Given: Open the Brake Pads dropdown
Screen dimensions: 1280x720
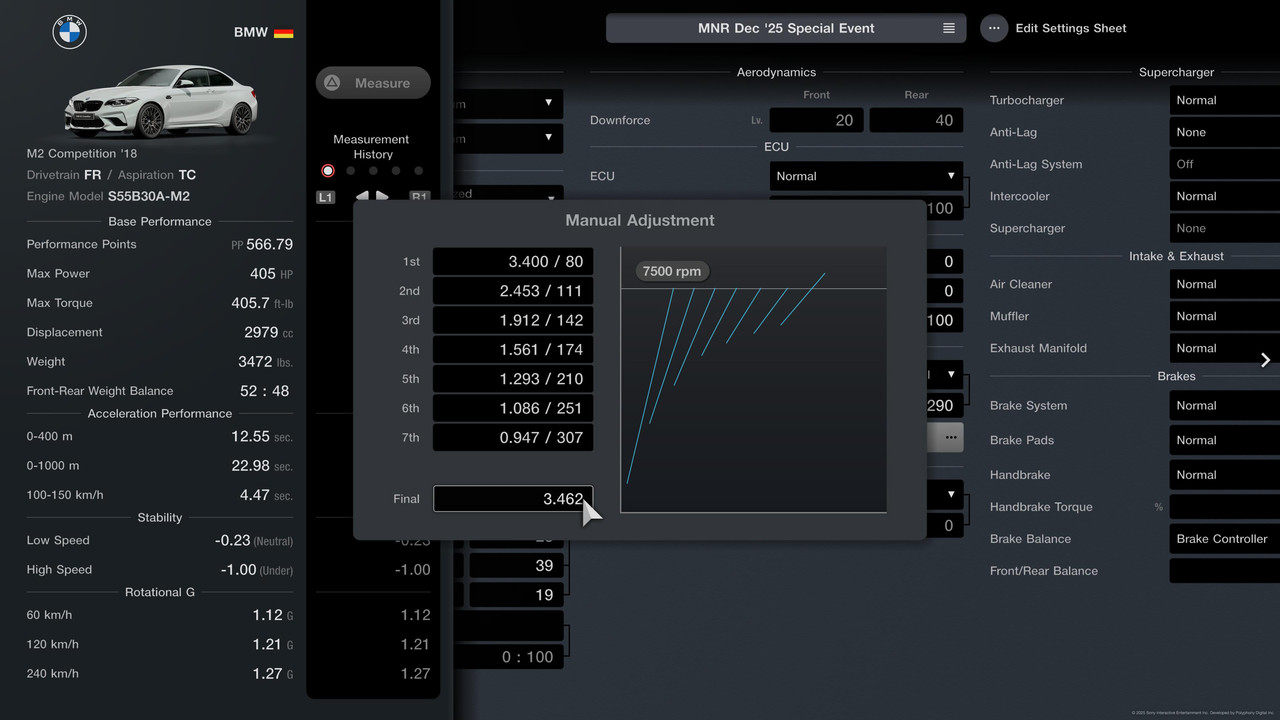Looking at the screenshot, I should point(1225,440).
